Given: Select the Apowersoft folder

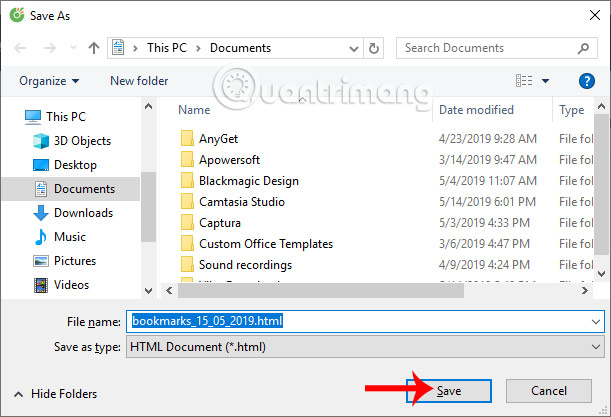Looking at the screenshot, I should pos(229,160).
